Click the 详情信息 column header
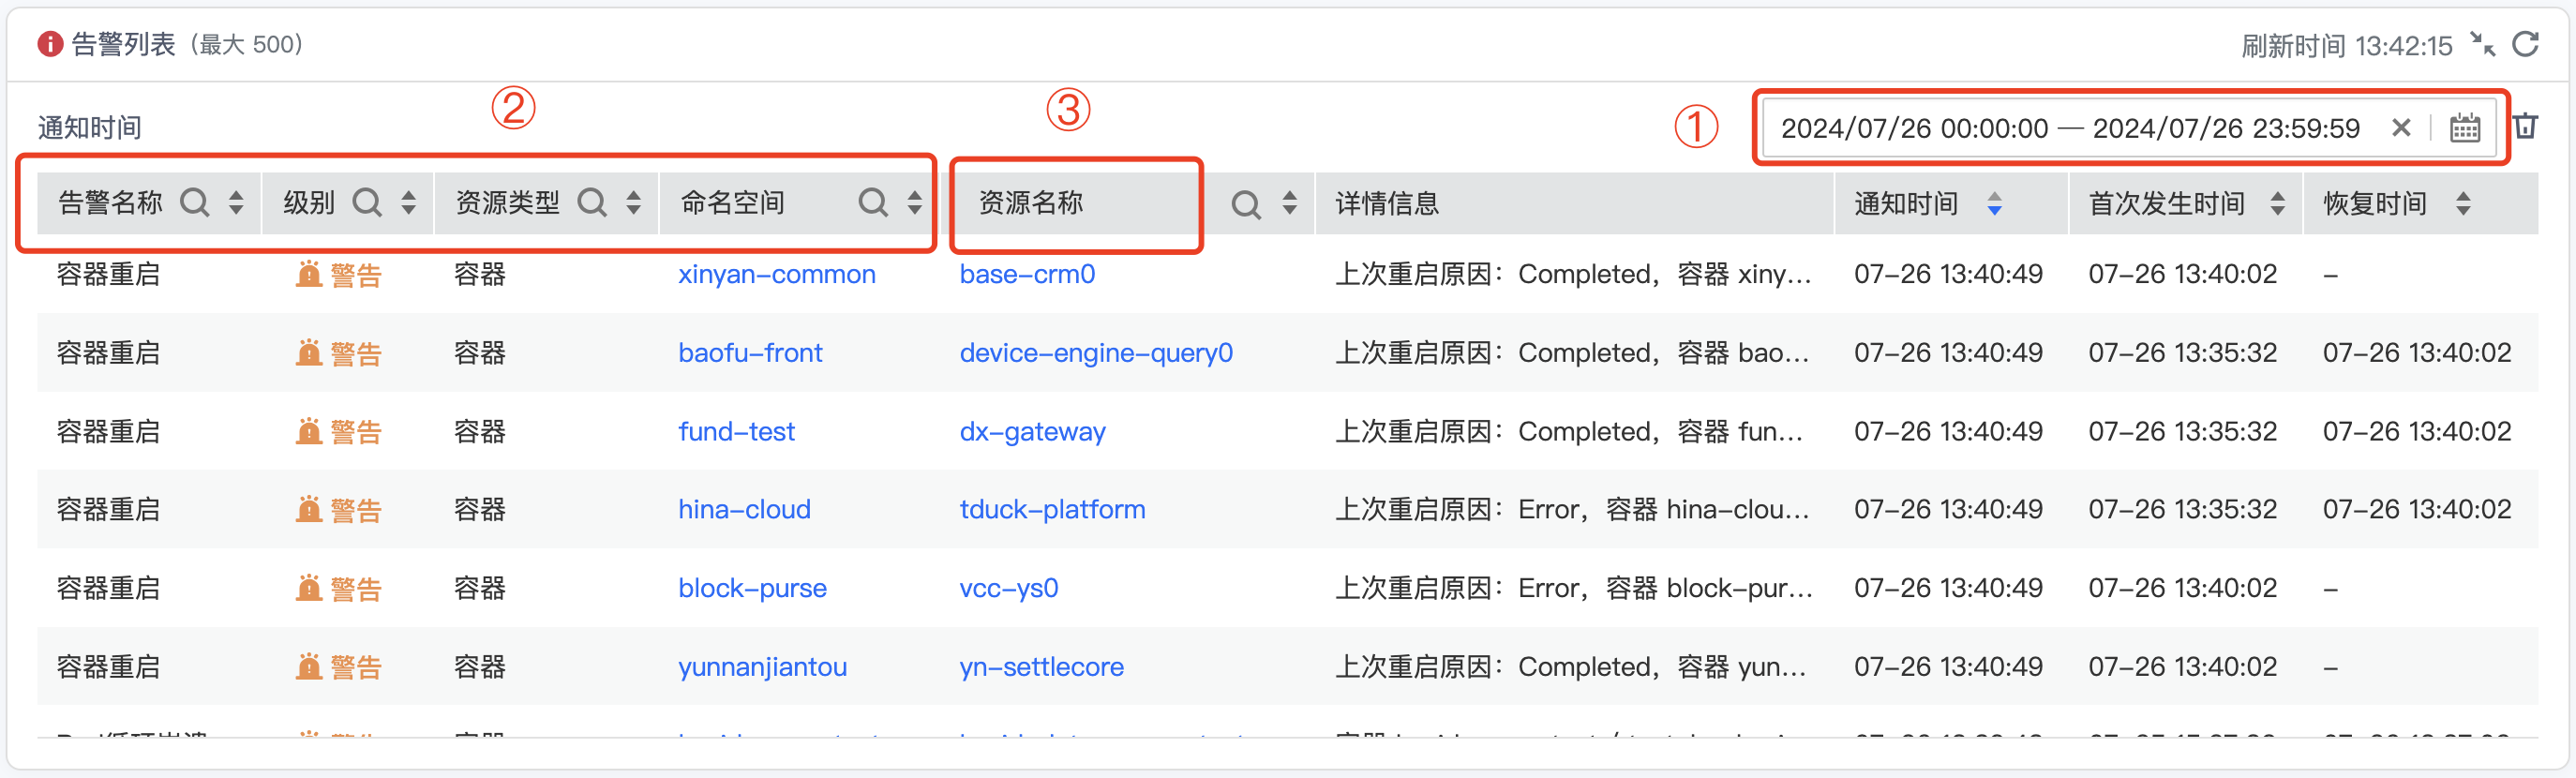The height and width of the screenshot is (778, 2576). pyautogui.click(x=1387, y=204)
